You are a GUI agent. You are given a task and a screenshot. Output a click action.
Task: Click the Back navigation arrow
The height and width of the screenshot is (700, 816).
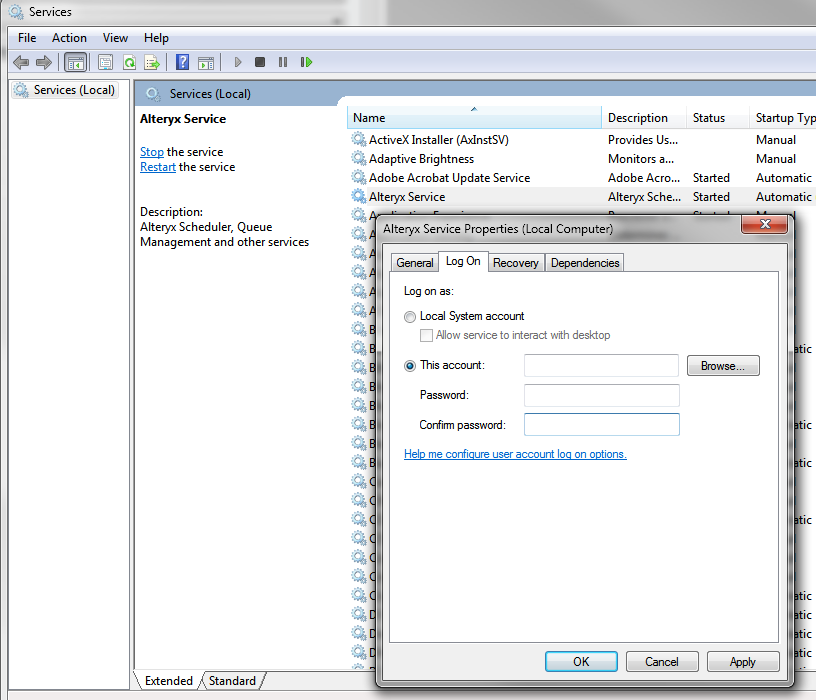pyautogui.click(x=21, y=62)
